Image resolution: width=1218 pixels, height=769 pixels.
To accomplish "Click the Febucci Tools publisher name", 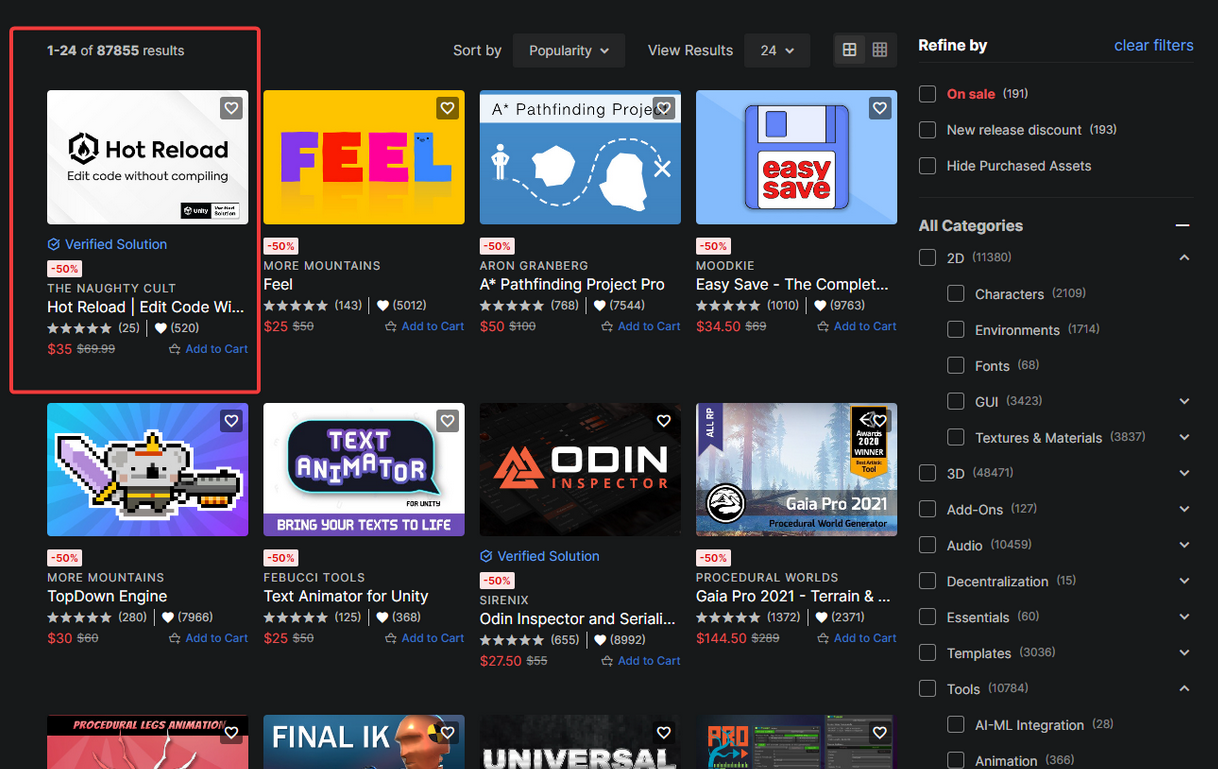I will (x=314, y=578).
